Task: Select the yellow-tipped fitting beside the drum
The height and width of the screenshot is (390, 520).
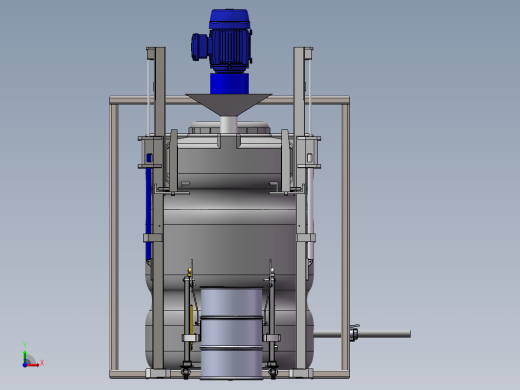Action: pos(190,271)
